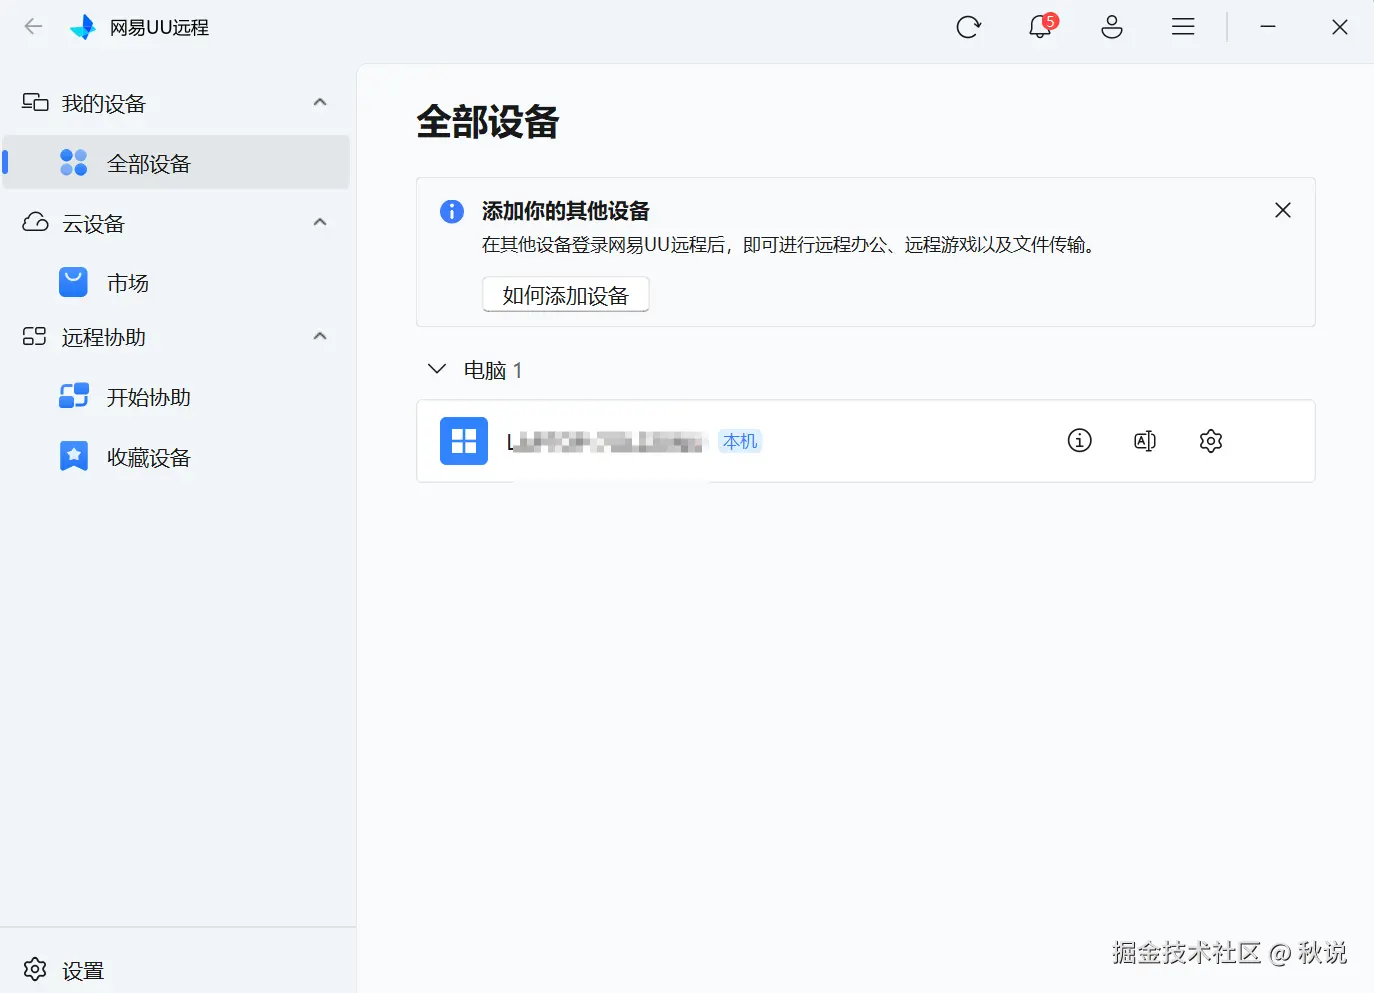Click the 我的设备 section icon

pyautogui.click(x=35, y=103)
